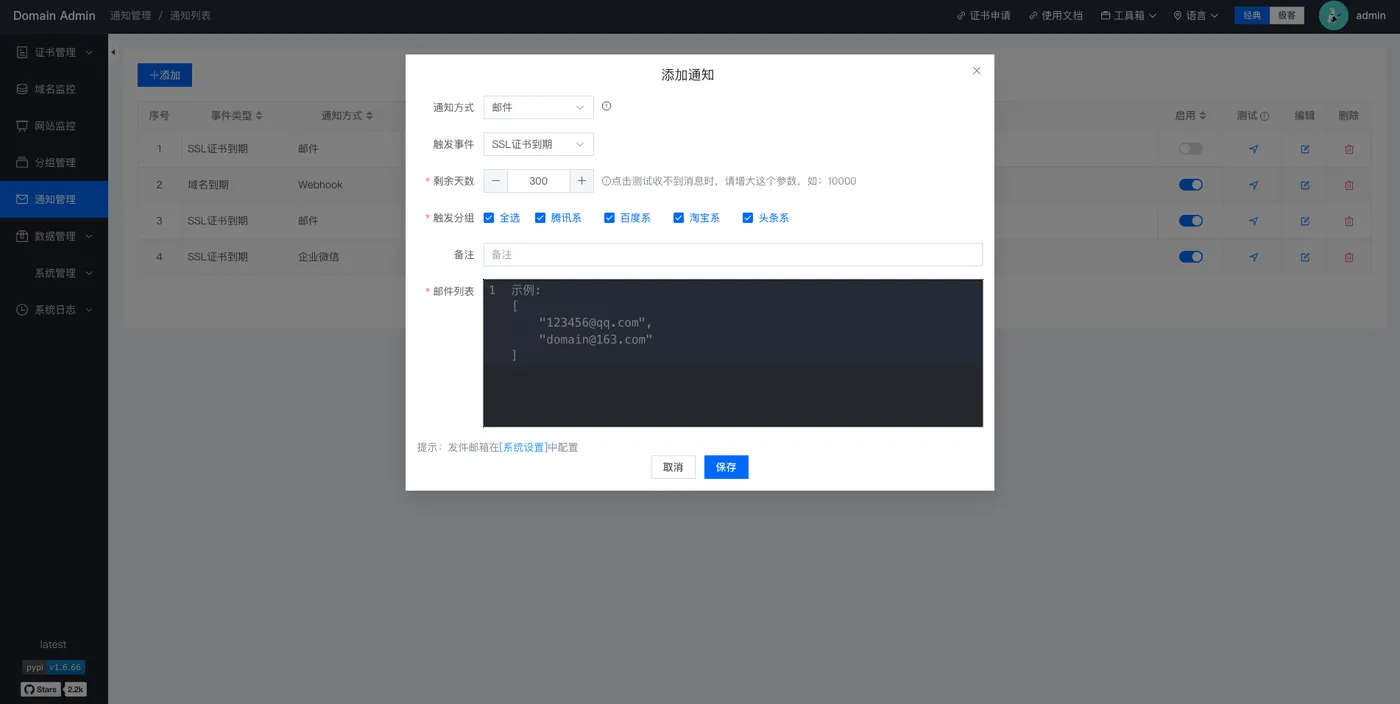Toggle the enable switch for row 1
This screenshot has height=704, width=1400.
1190,149
